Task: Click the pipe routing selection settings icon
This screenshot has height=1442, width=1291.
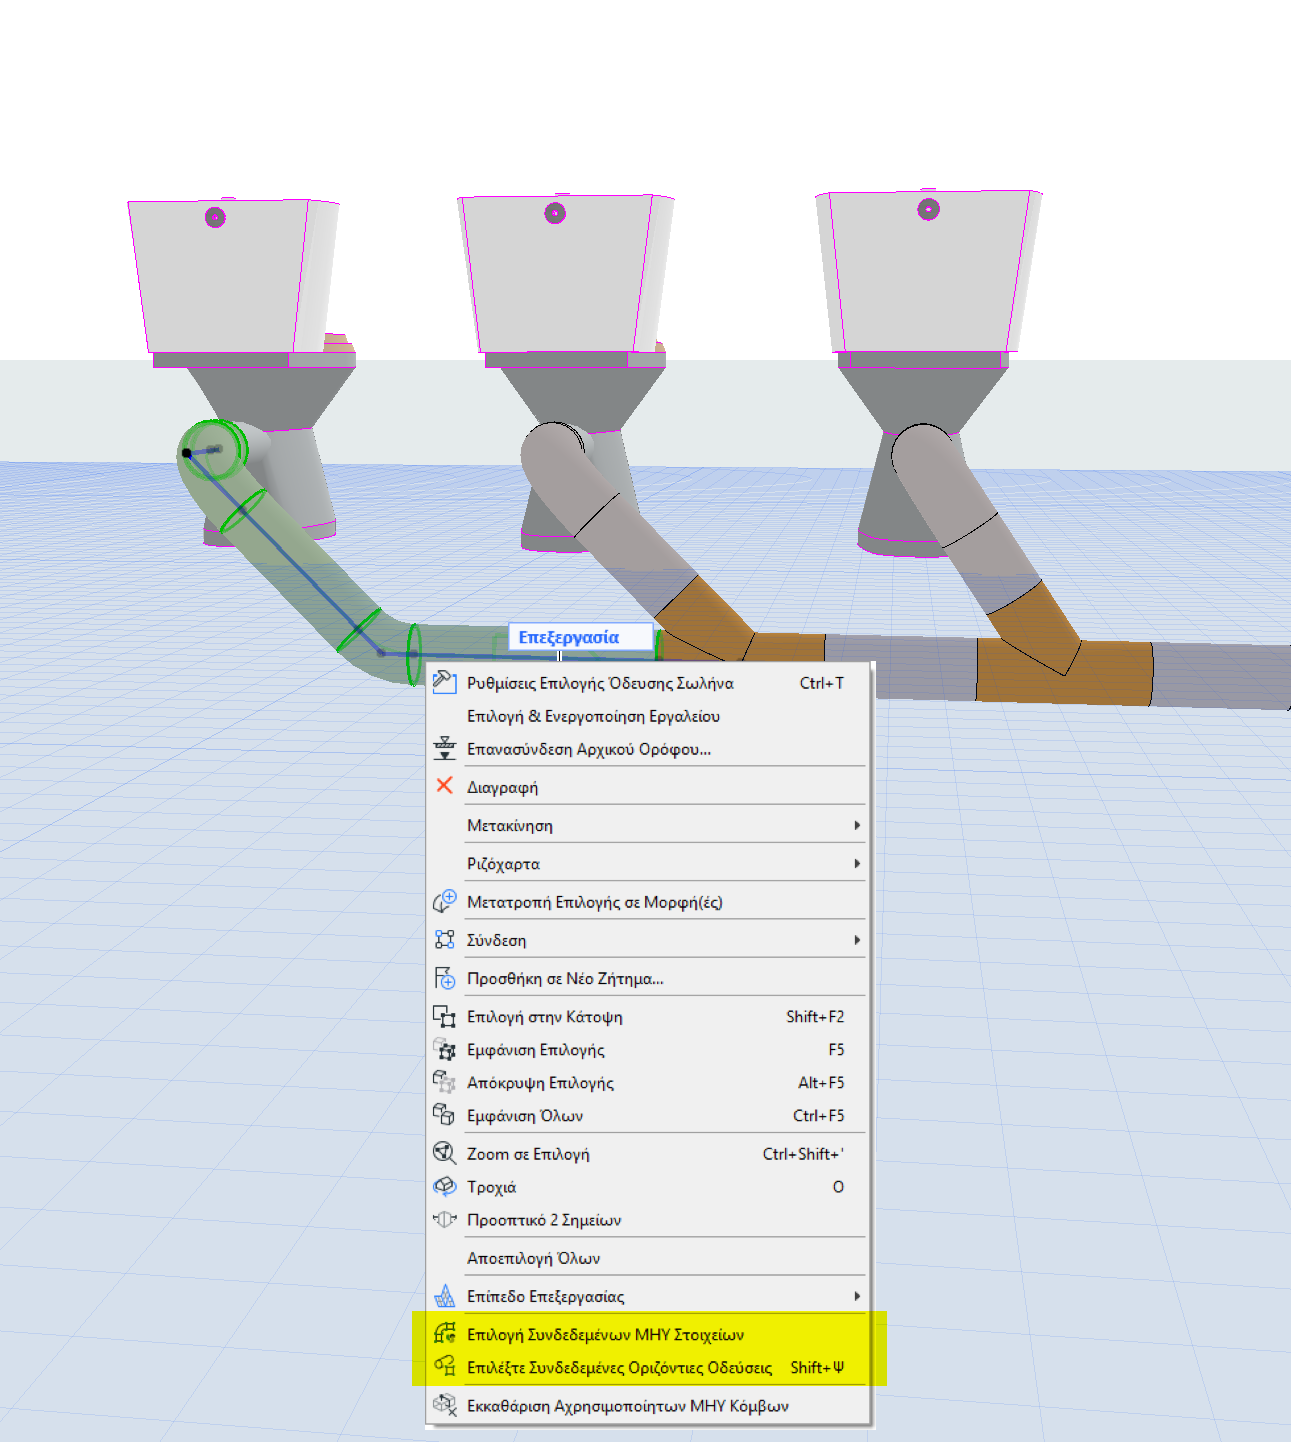Action: click(x=444, y=682)
